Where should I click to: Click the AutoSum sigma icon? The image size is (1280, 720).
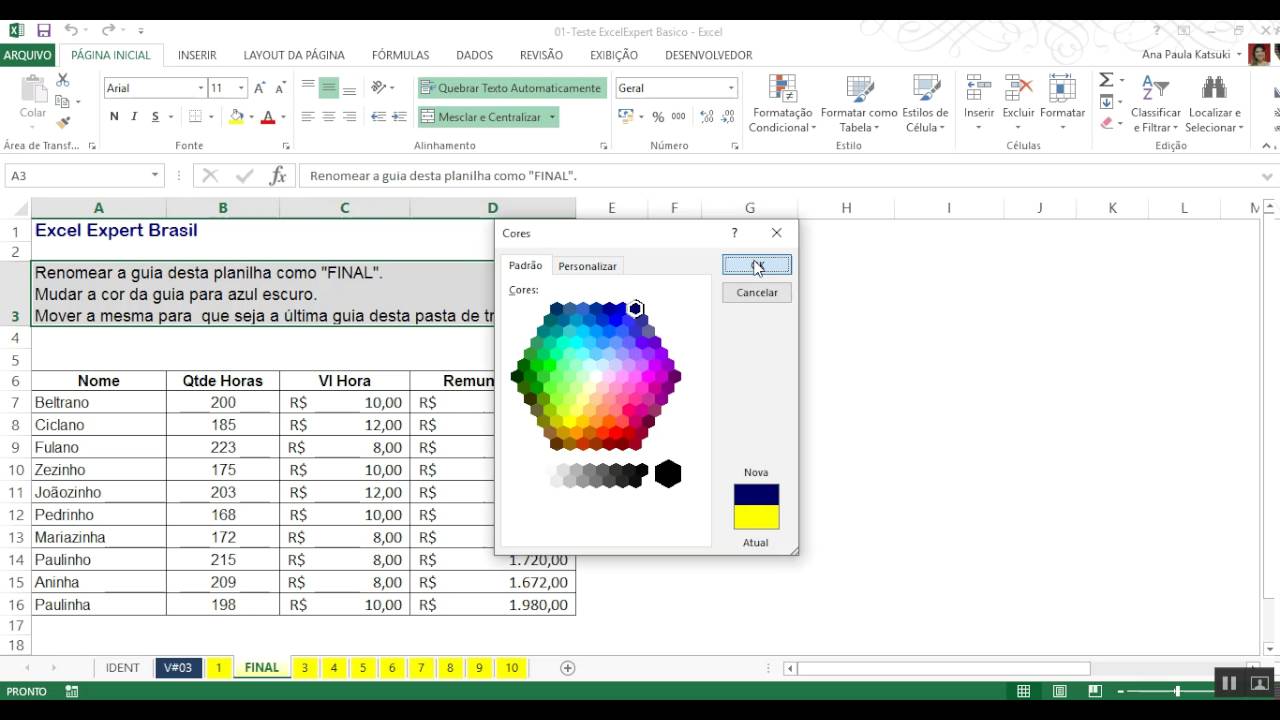1106,80
